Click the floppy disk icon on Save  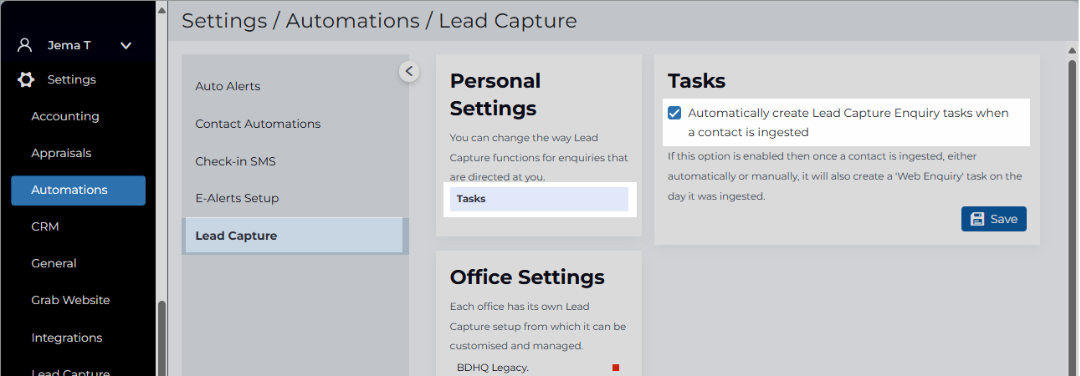pyautogui.click(x=977, y=219)
